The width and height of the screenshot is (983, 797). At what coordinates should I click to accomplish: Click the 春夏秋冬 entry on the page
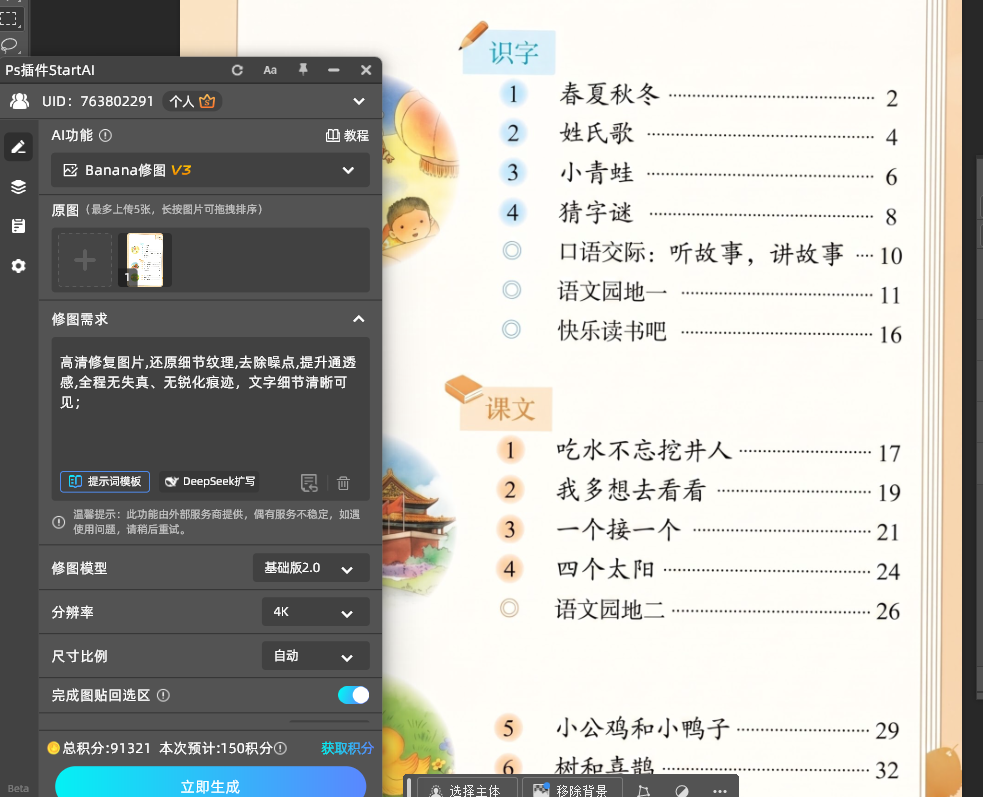(x=609, y=94)
